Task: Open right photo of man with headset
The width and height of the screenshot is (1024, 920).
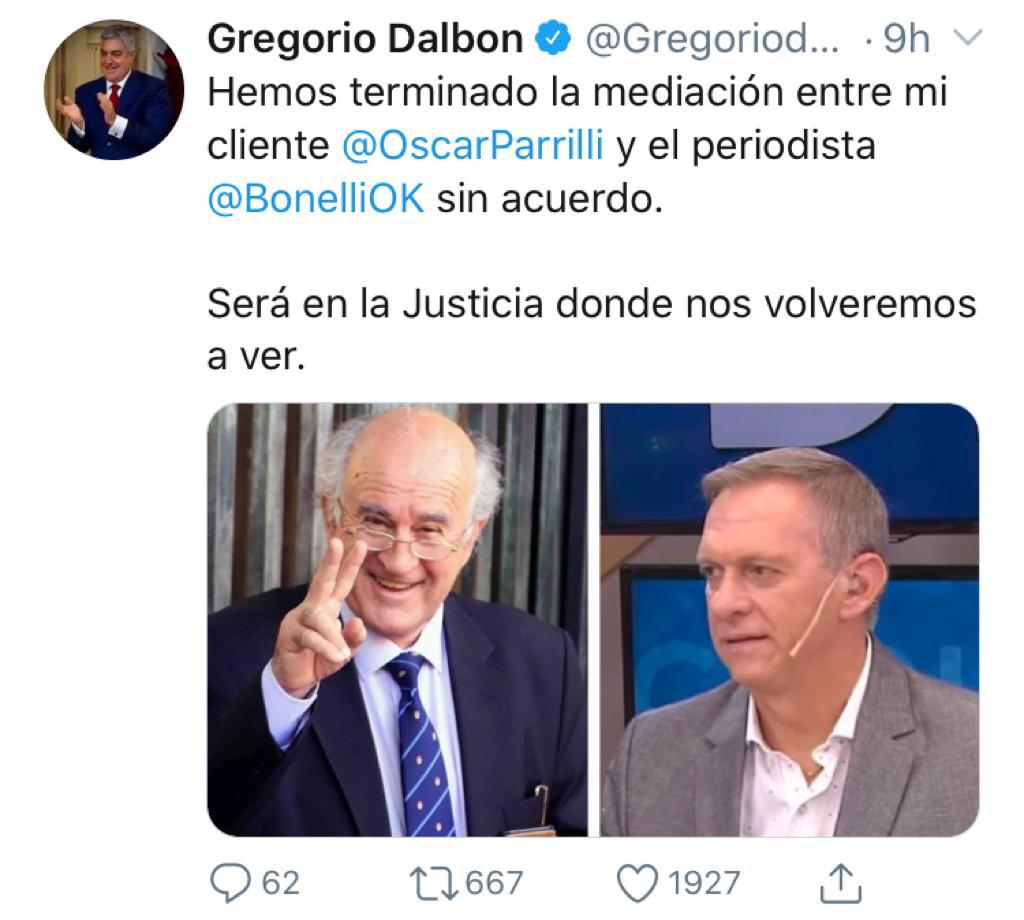Action: pyautogui.click(x=790, y=620)
